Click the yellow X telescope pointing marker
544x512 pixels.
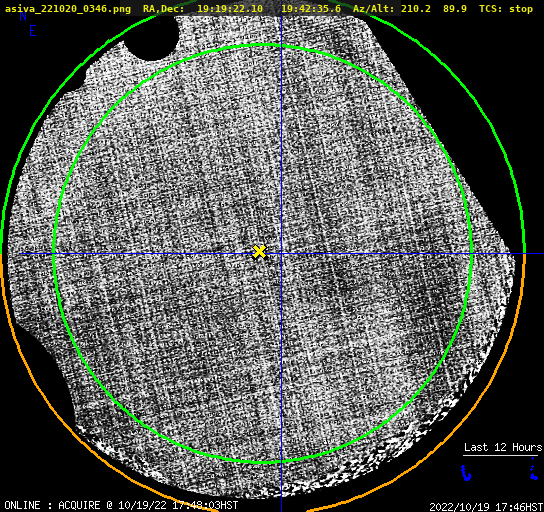259,252
